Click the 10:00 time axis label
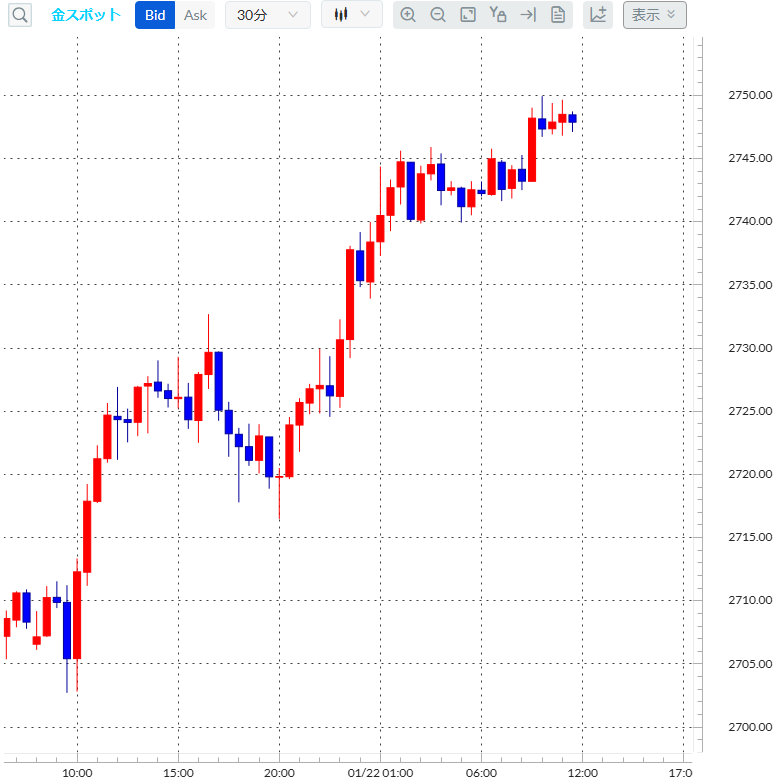The height and width of the screenshot is (782, 781). pos(77,773)
